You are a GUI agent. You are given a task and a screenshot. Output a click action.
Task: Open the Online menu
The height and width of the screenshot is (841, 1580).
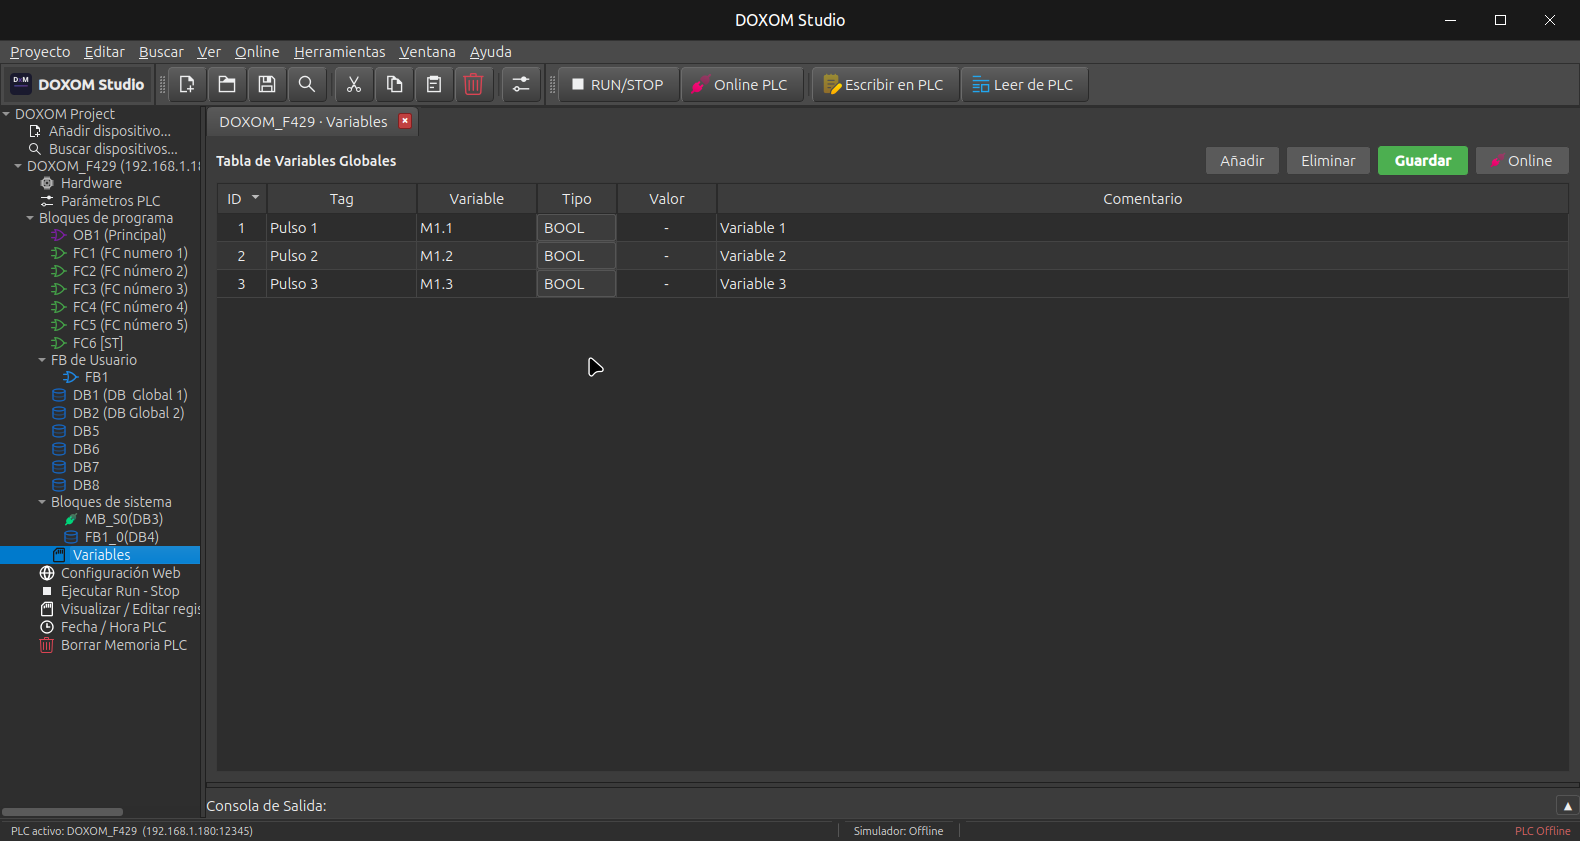(257, 52)
